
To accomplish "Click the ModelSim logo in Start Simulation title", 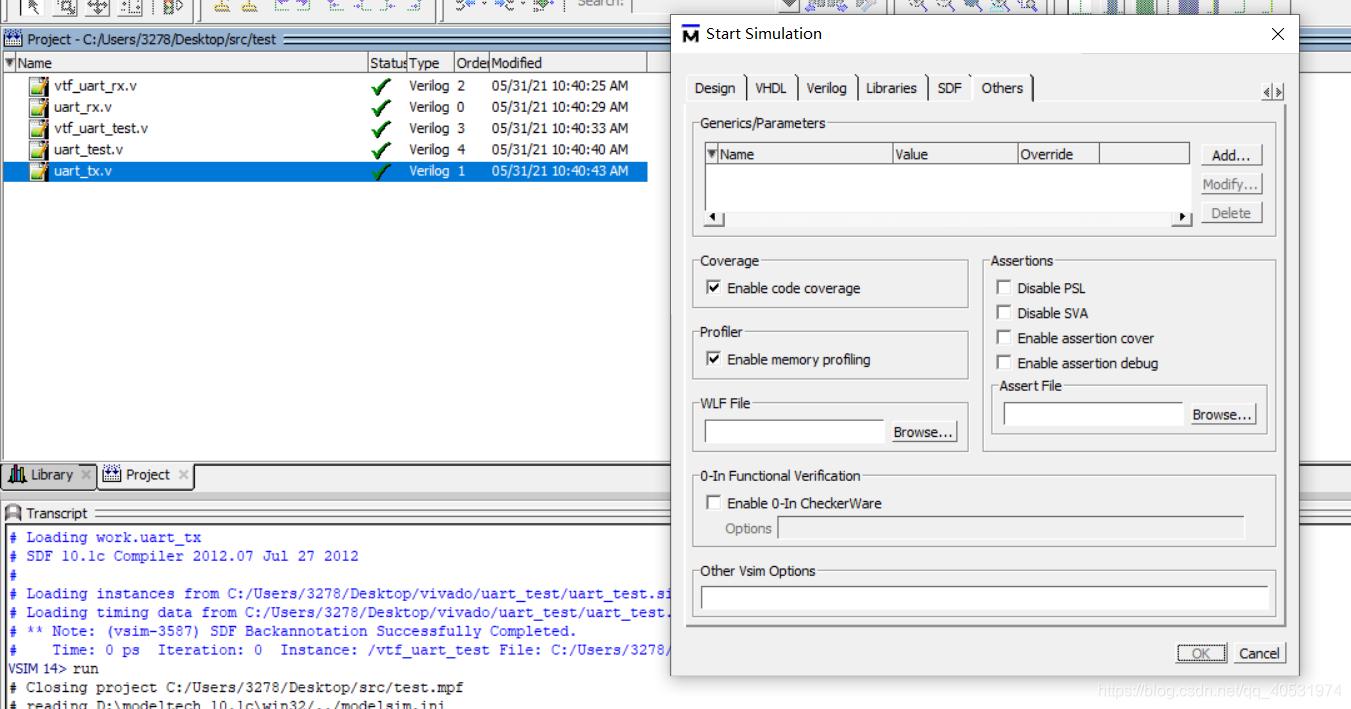I will click(x=690, y=34).
